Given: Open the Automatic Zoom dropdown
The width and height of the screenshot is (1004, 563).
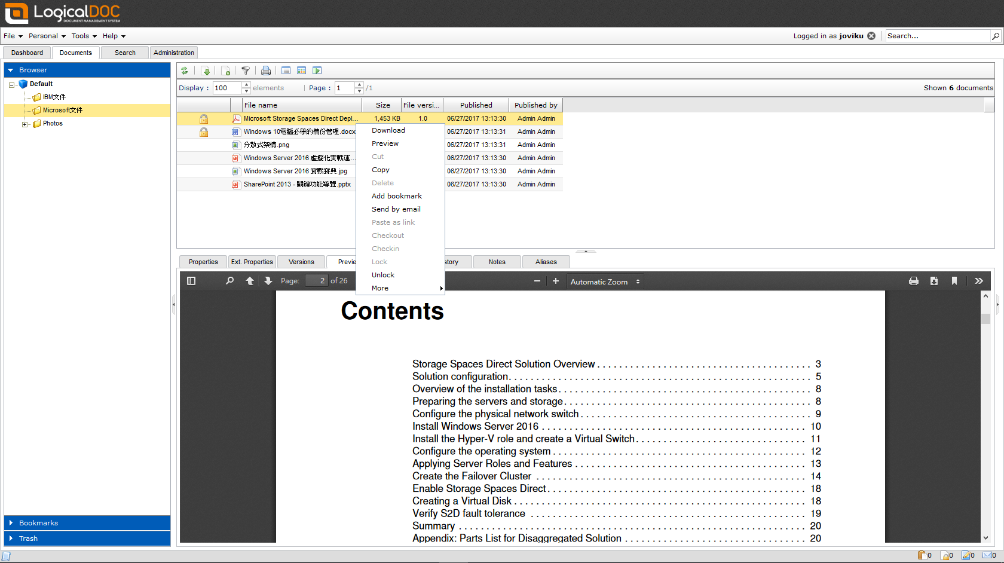Looking at the screenshot, I should pyautogui.click(x=605, y=282).
